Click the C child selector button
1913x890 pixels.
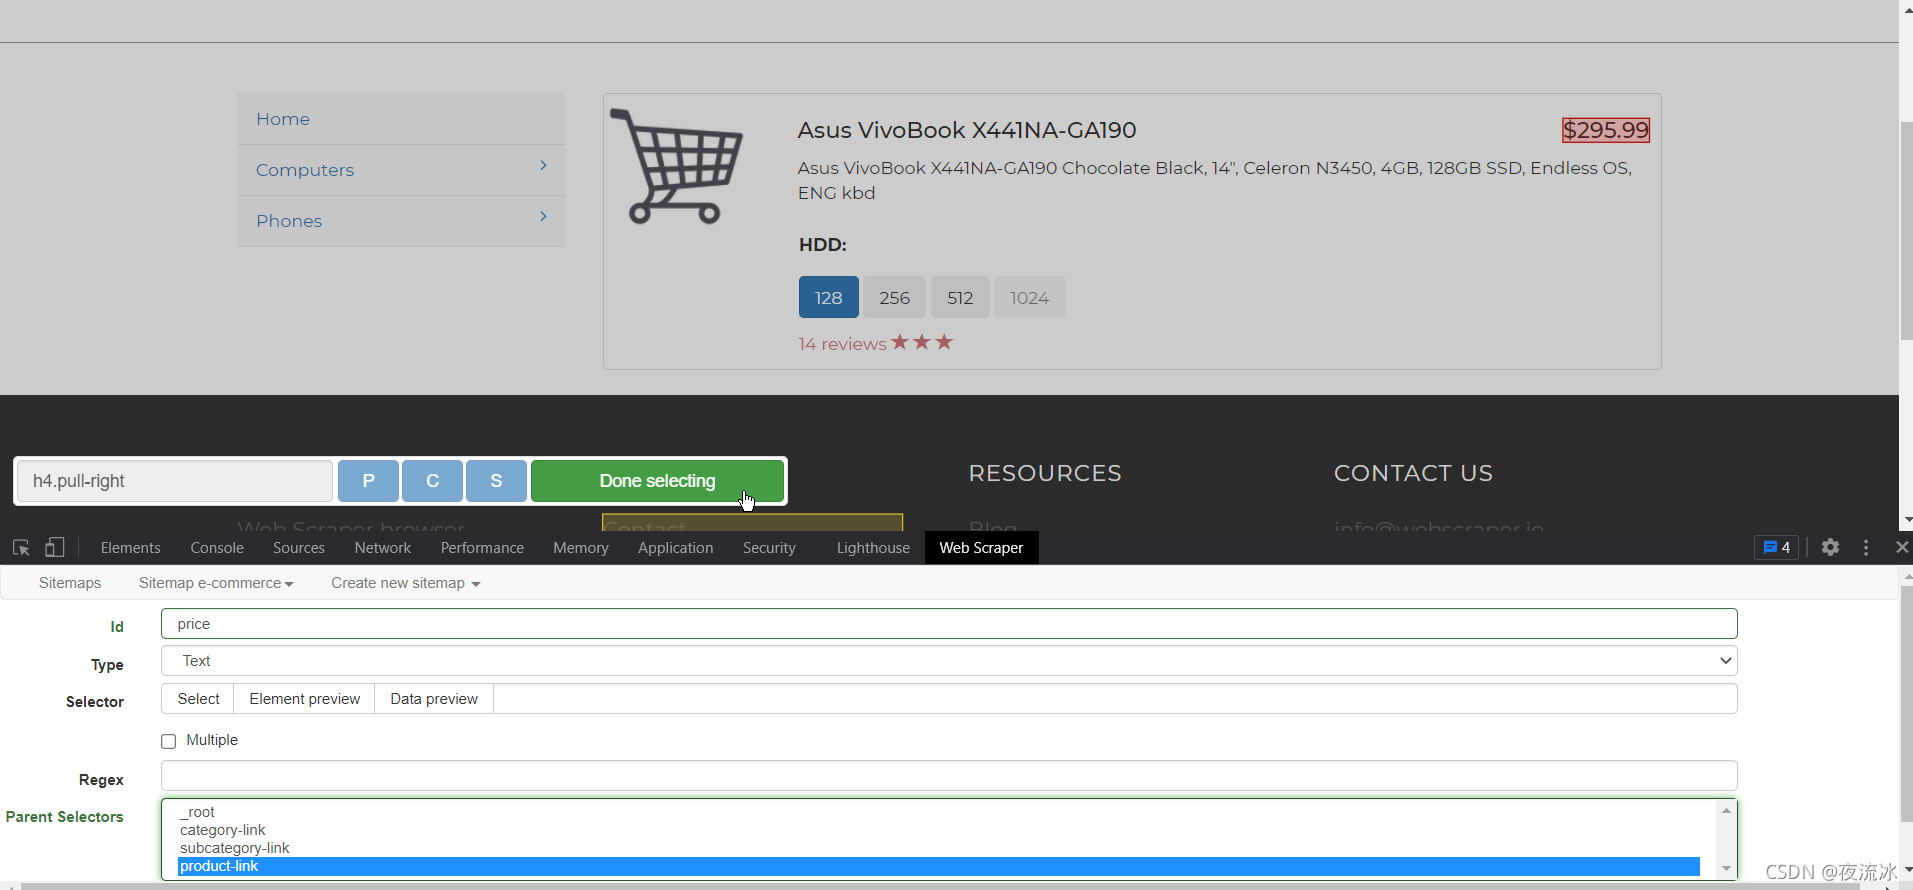(x=432, y=481)
